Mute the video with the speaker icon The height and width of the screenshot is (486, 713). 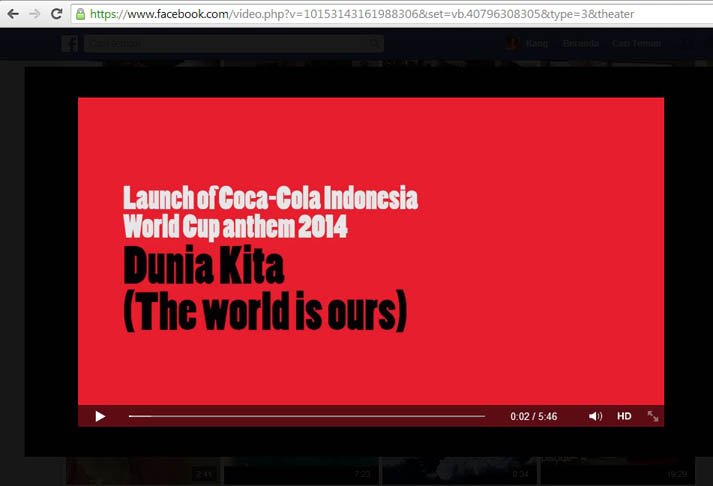click(x=595, y=416)
